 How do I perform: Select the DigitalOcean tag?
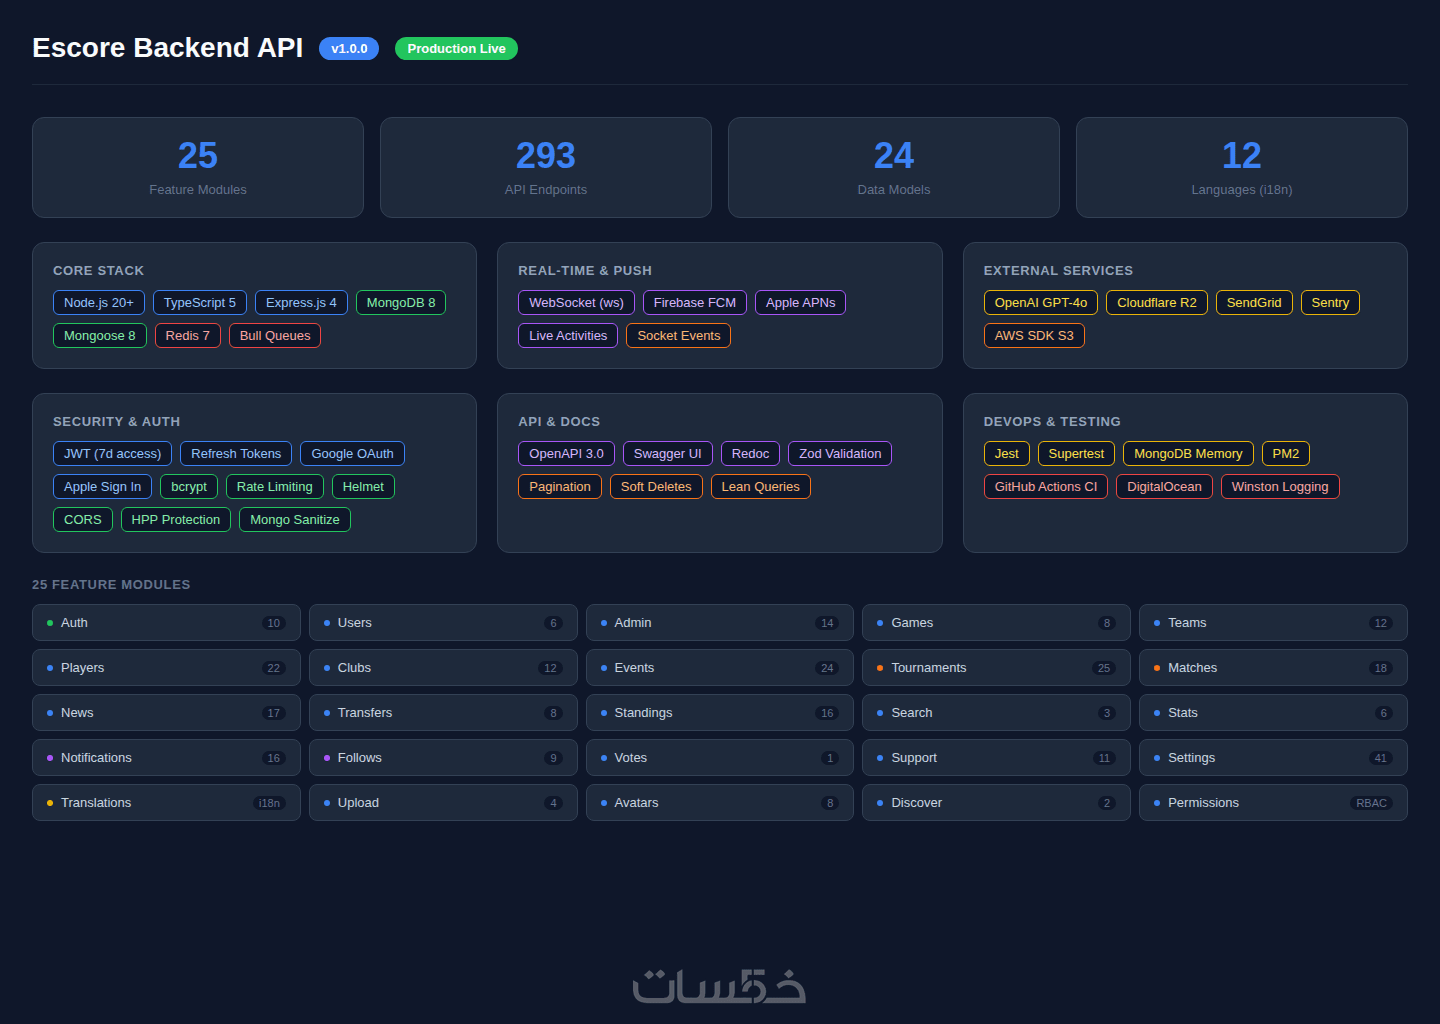pos(1165,486)
